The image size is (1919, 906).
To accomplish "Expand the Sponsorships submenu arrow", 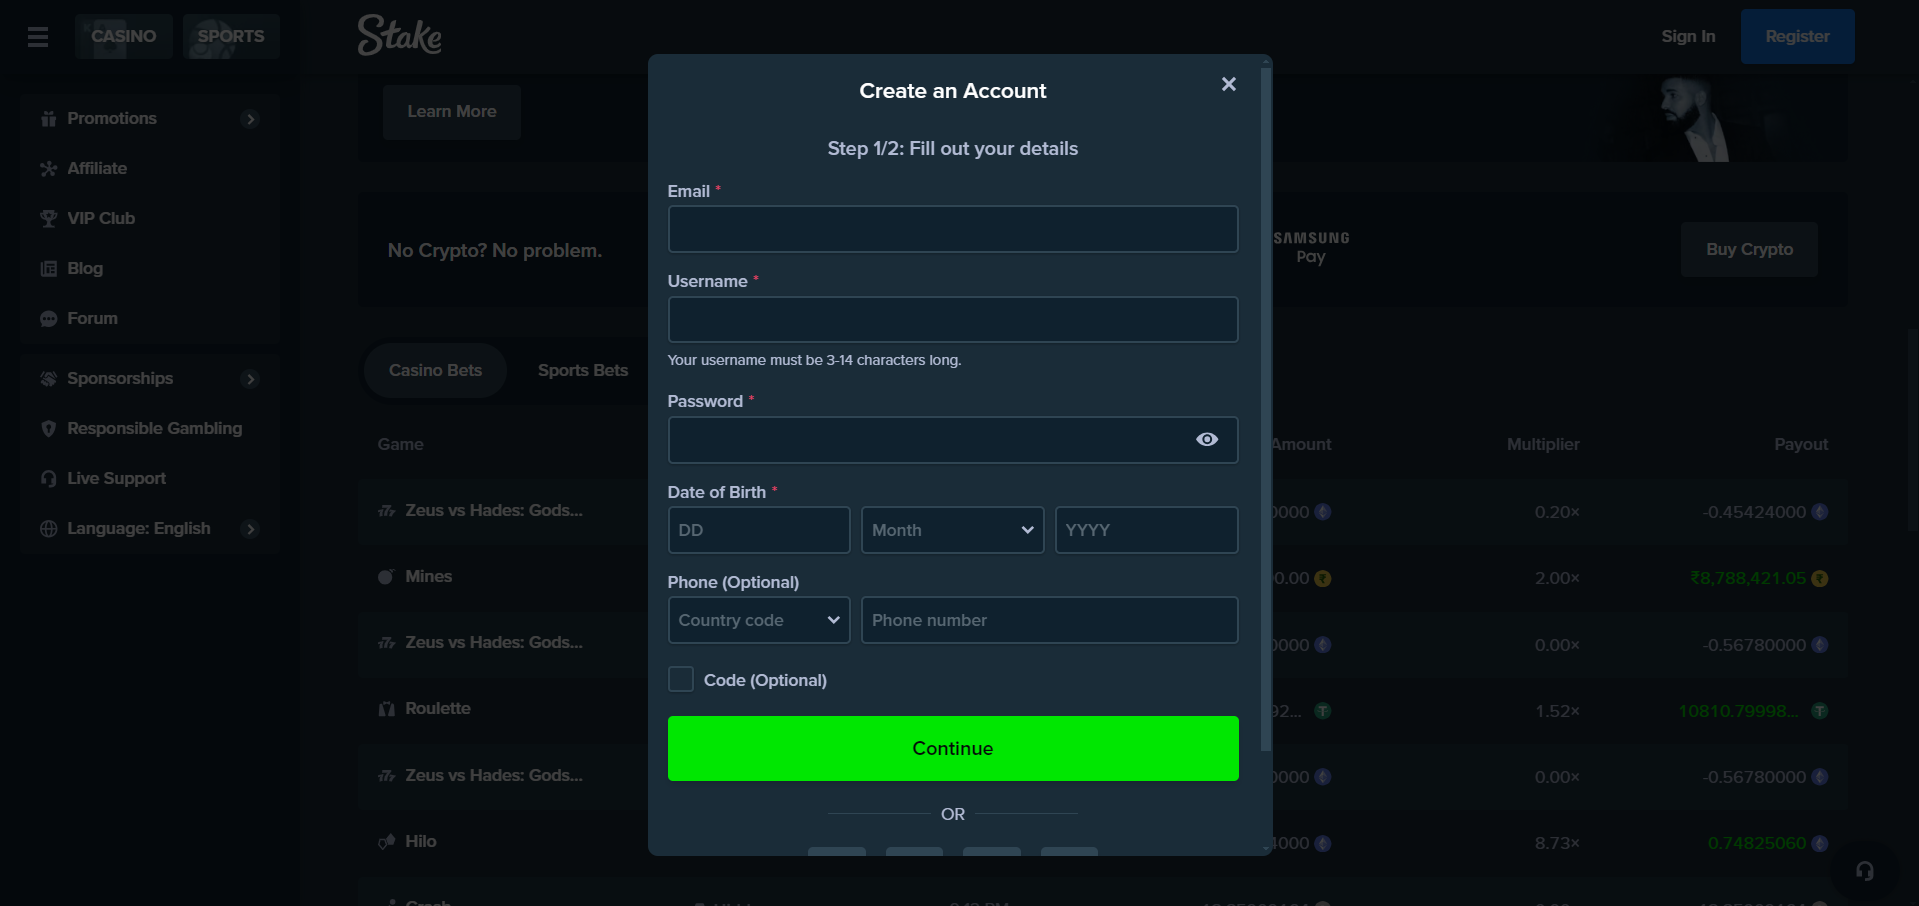I will [250, 379].
